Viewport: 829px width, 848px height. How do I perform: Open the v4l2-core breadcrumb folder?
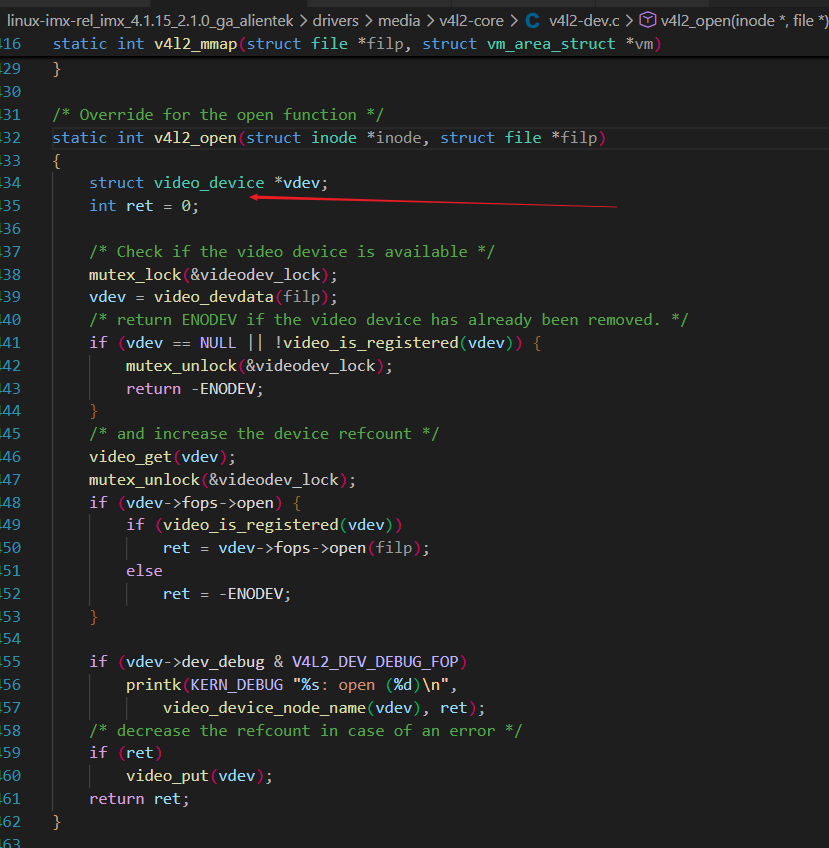471,21
